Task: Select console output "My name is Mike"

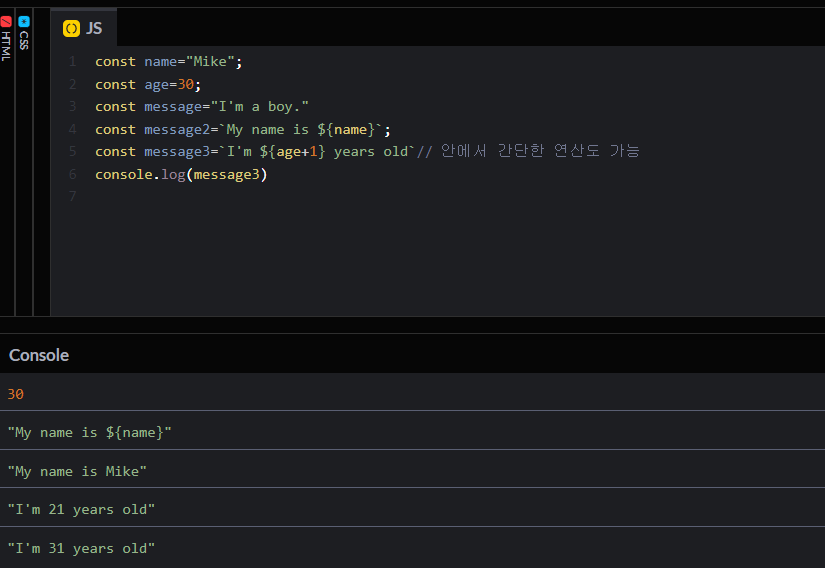Action: pyautogui.click(x=77, y=471)
